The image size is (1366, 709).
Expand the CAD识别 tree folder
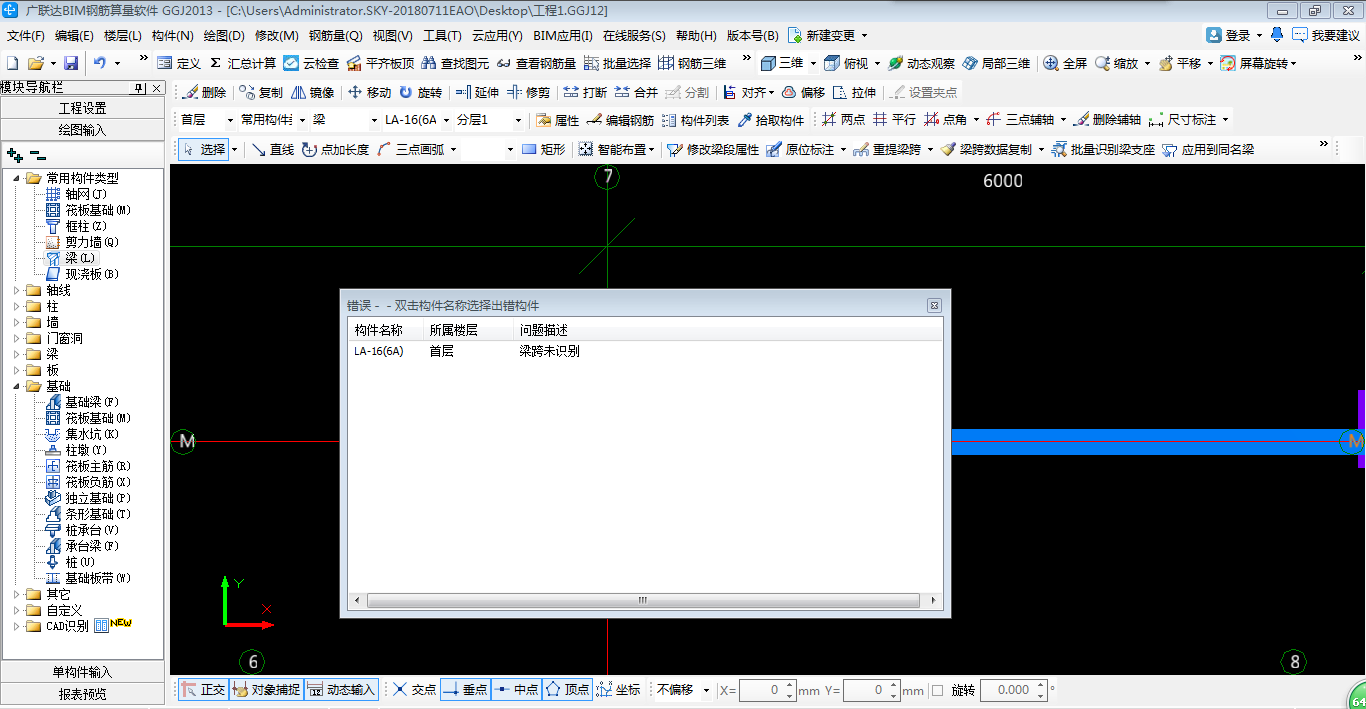17,627
